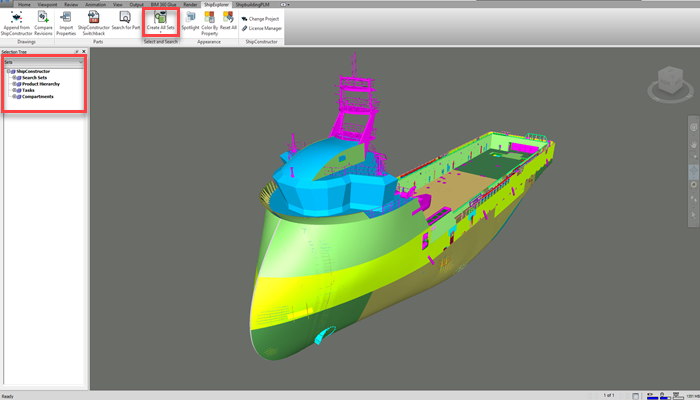Expand the Compartments tree node

(x=14, y=97)
